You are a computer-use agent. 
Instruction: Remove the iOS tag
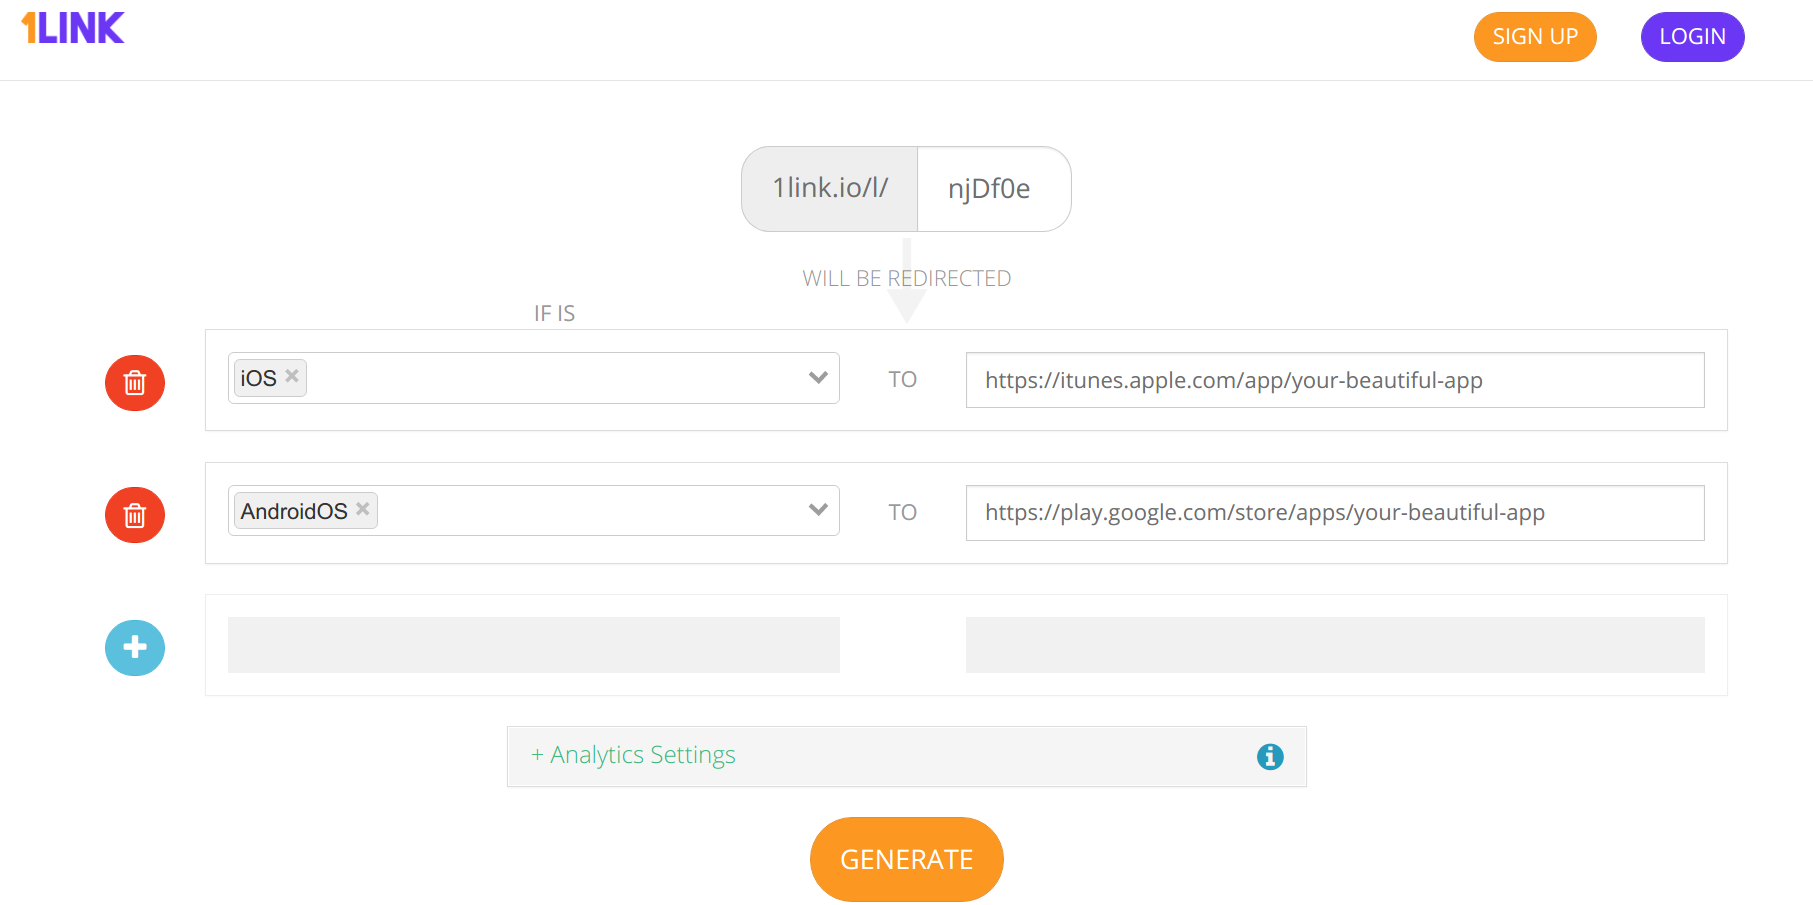click(x=292, y=376)
